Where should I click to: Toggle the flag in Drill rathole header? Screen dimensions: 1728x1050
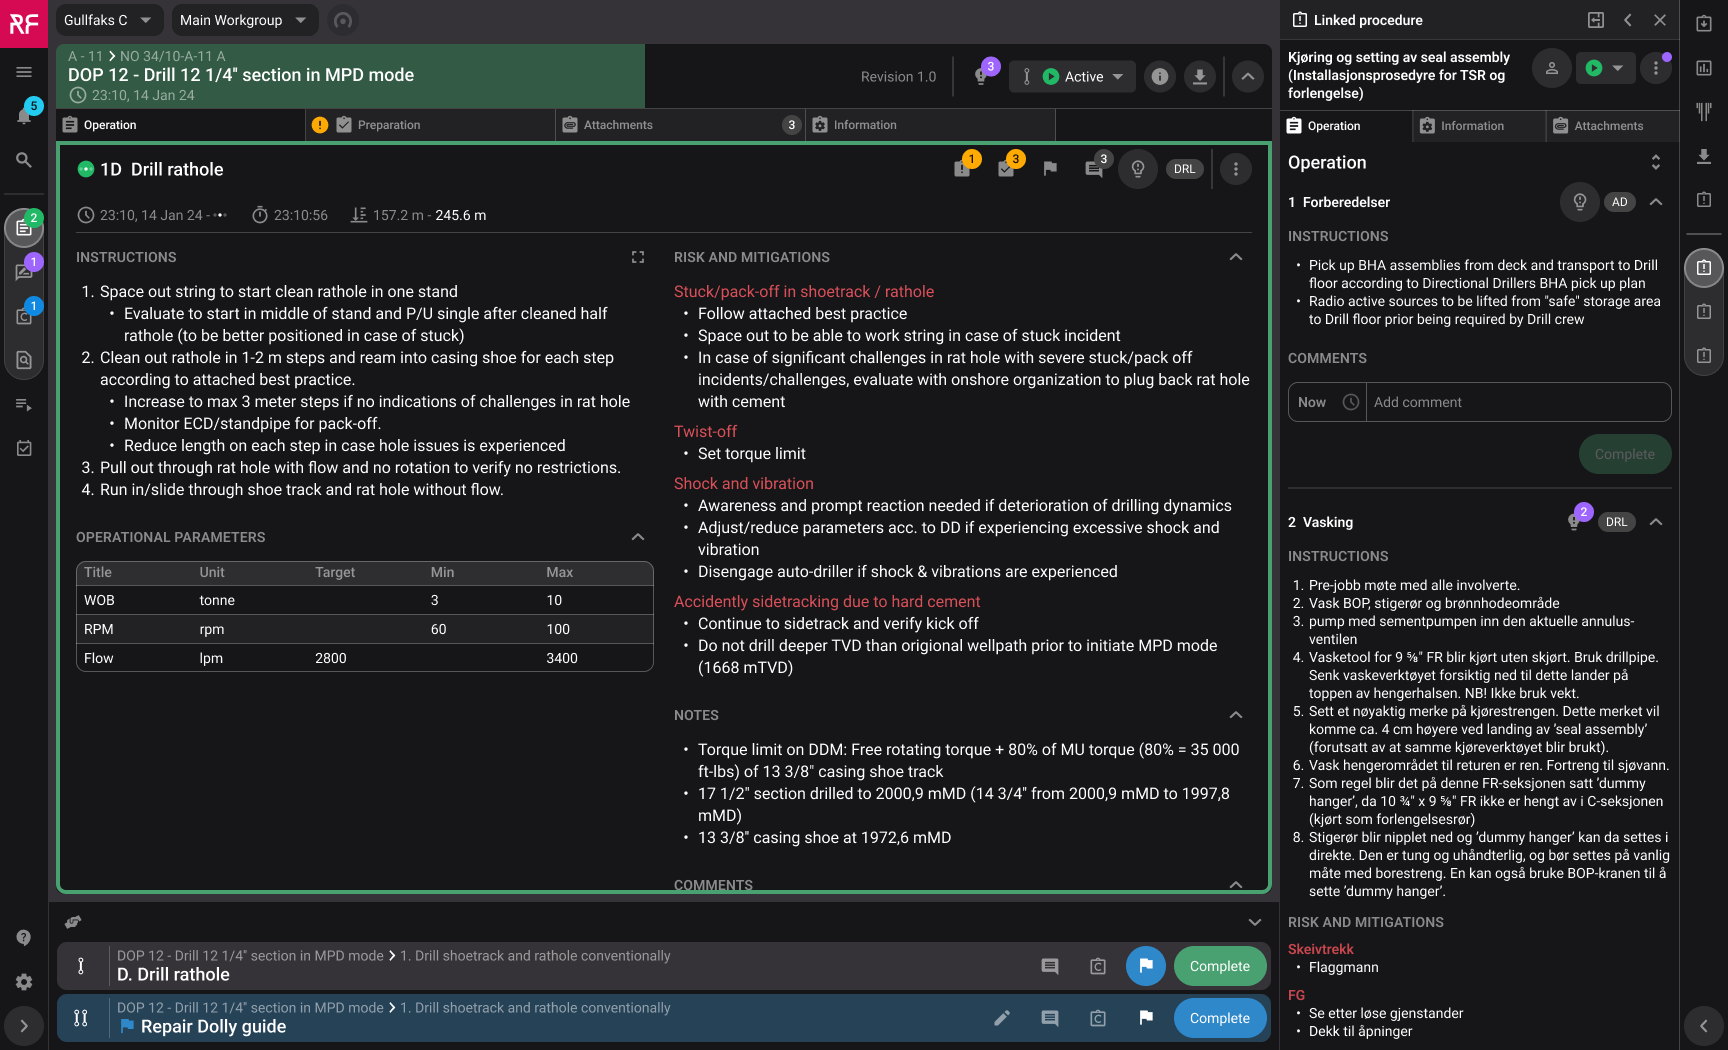[1050, 169]
